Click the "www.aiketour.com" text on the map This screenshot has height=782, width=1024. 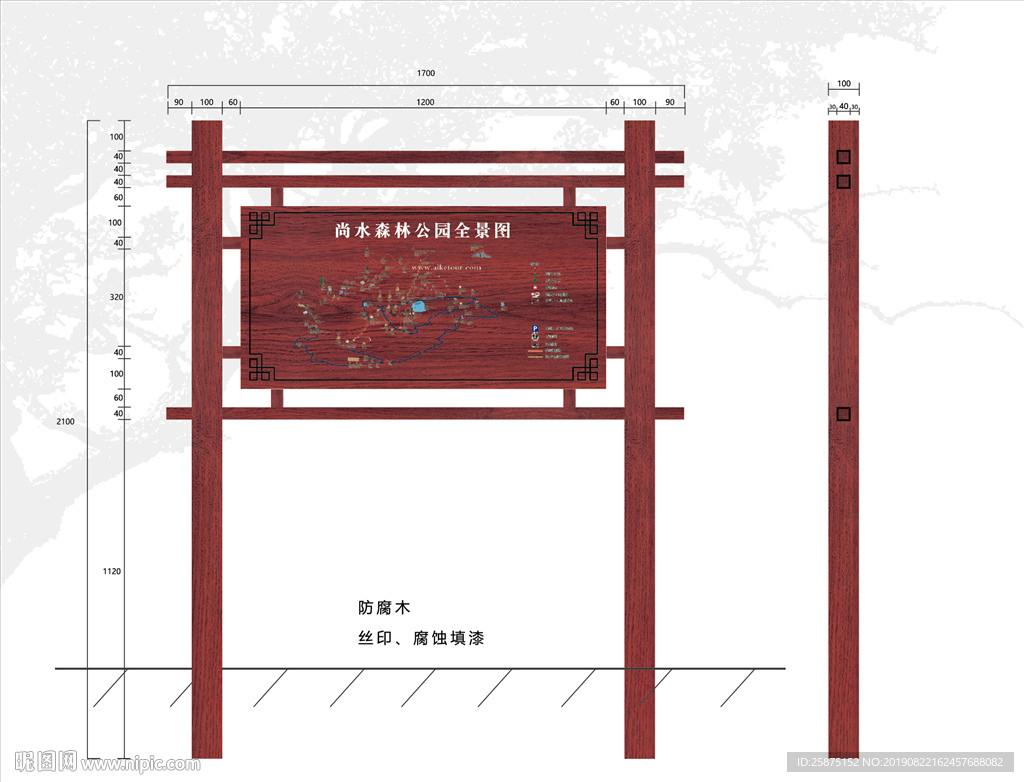tap(447, 267)
